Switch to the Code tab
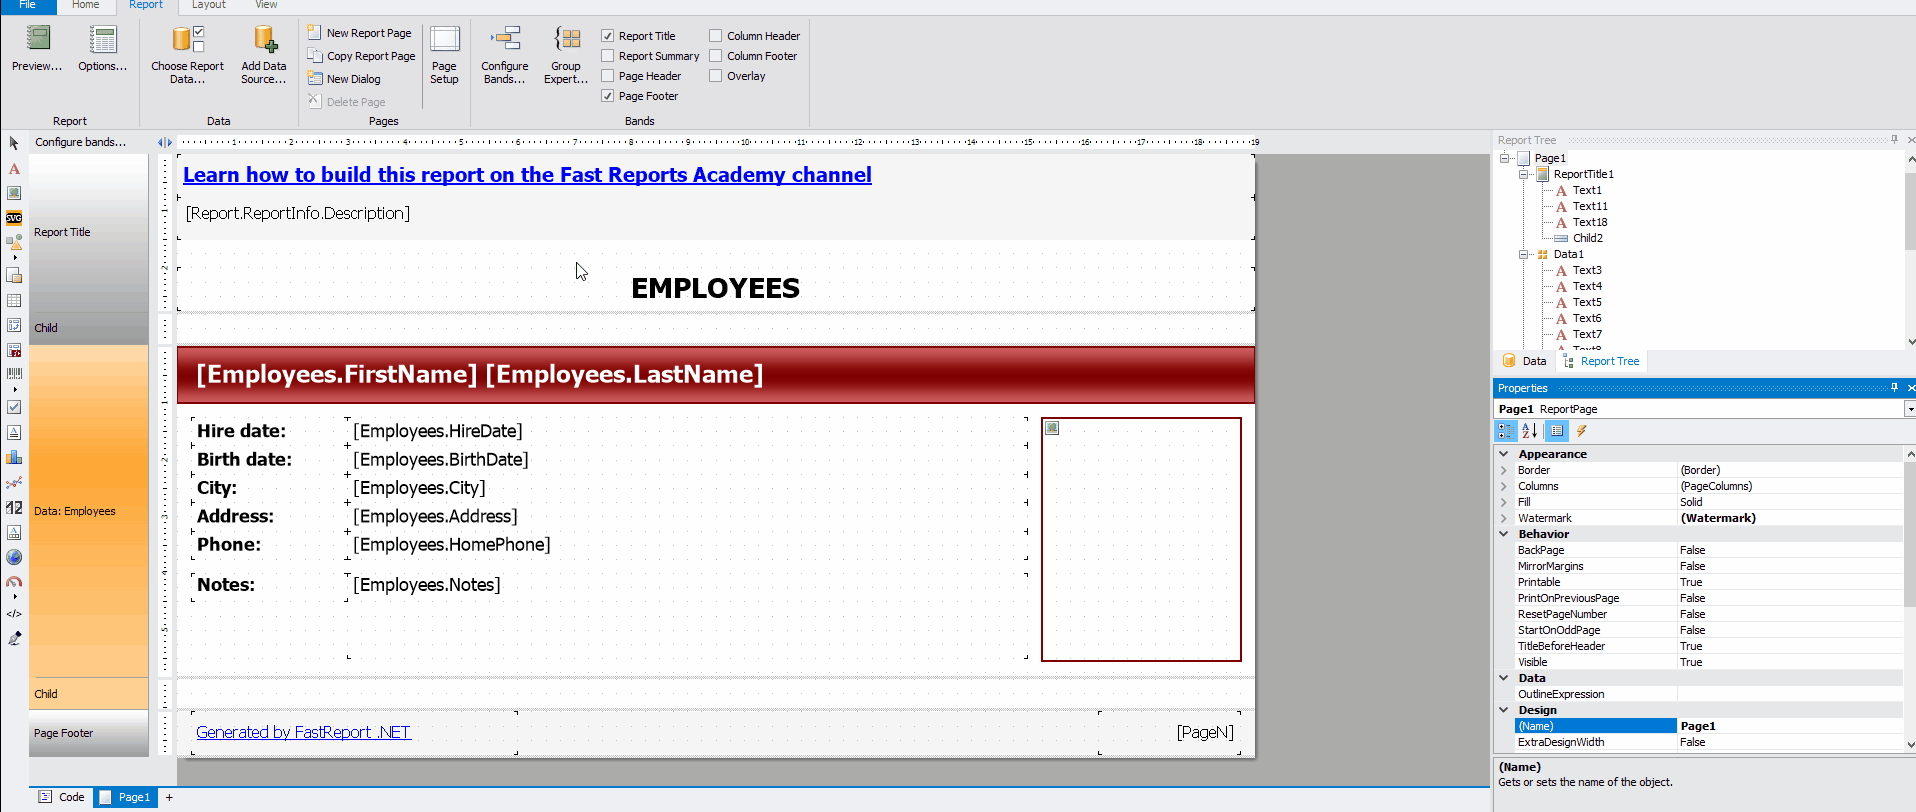 [x=61, y=797]
